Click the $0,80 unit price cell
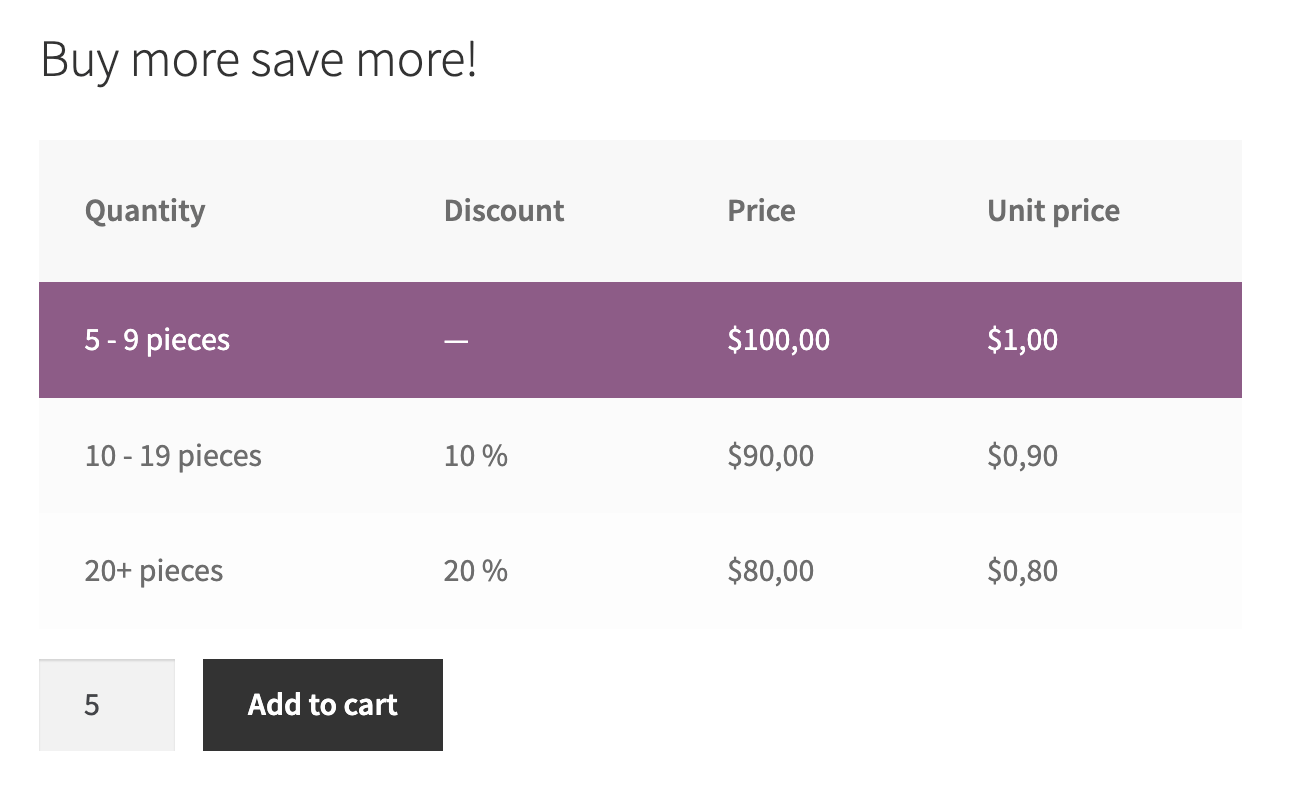The height and width of the screenshot is (804, 1306). click(1022, 570)
